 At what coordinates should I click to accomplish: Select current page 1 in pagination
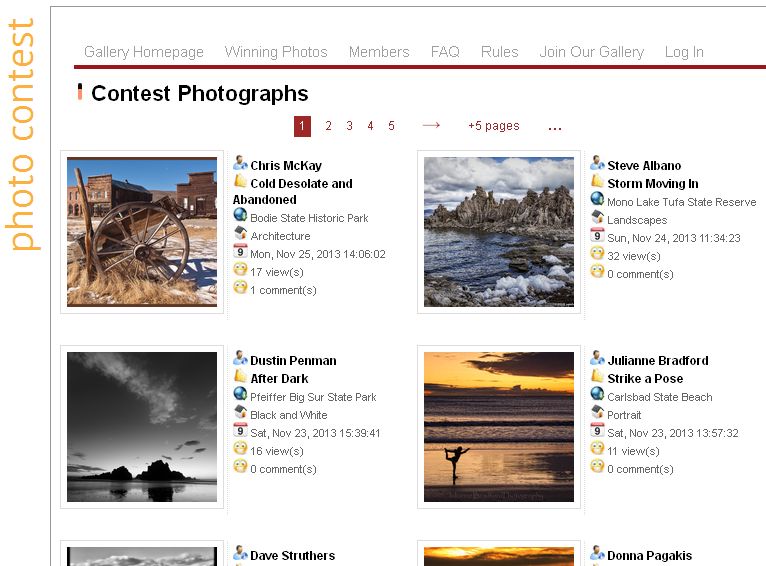tap(302, 126)
